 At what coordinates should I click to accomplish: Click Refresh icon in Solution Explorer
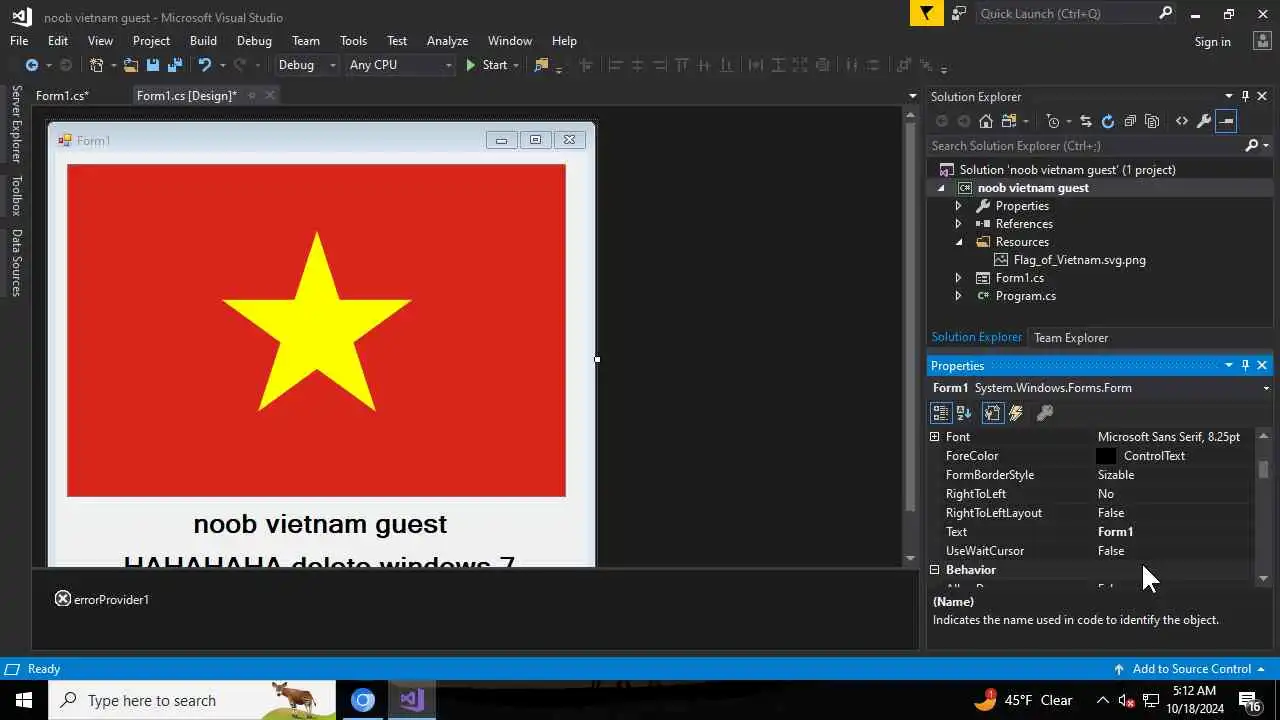(x=1108, y=121)
